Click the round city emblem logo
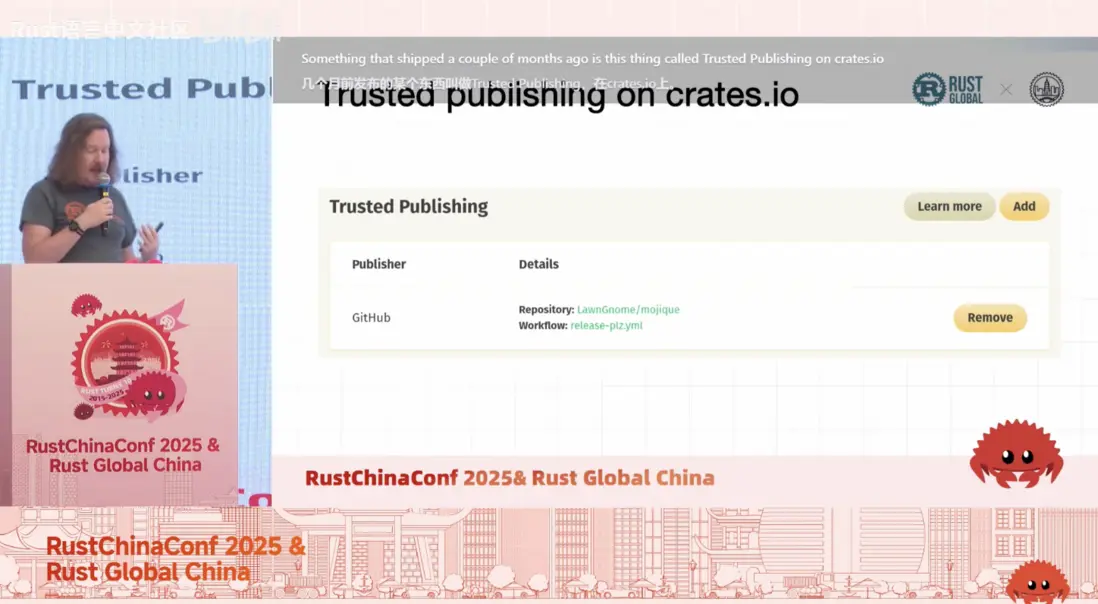 click(x=1046, y=90)
